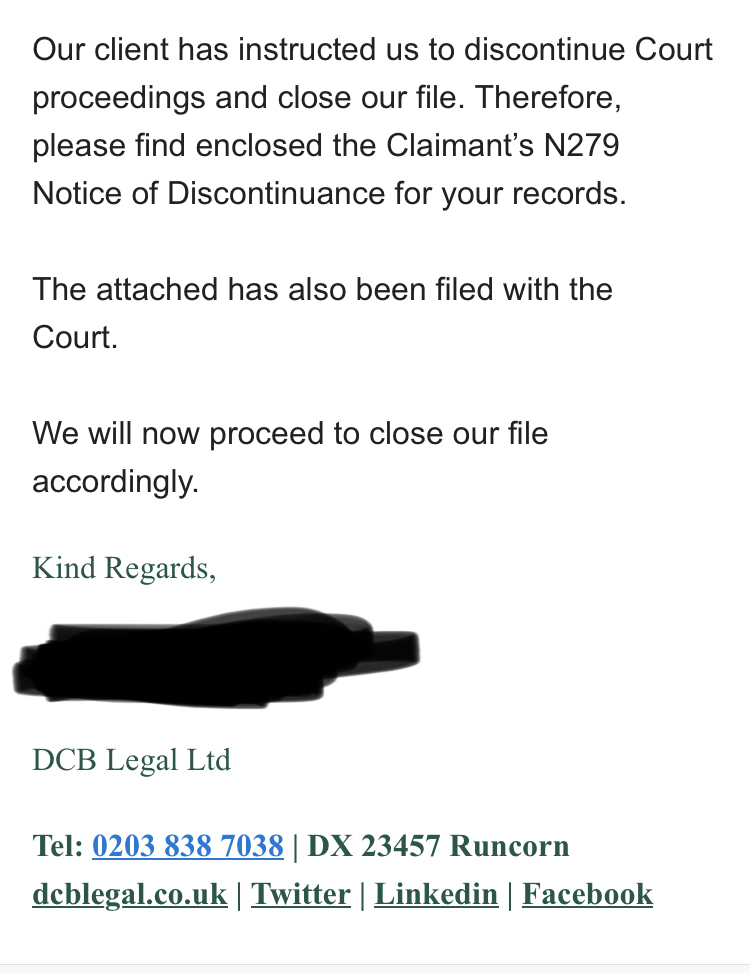Open the Linkedin link in signature
Screen dimensions: 750x973
coord(436,894)
